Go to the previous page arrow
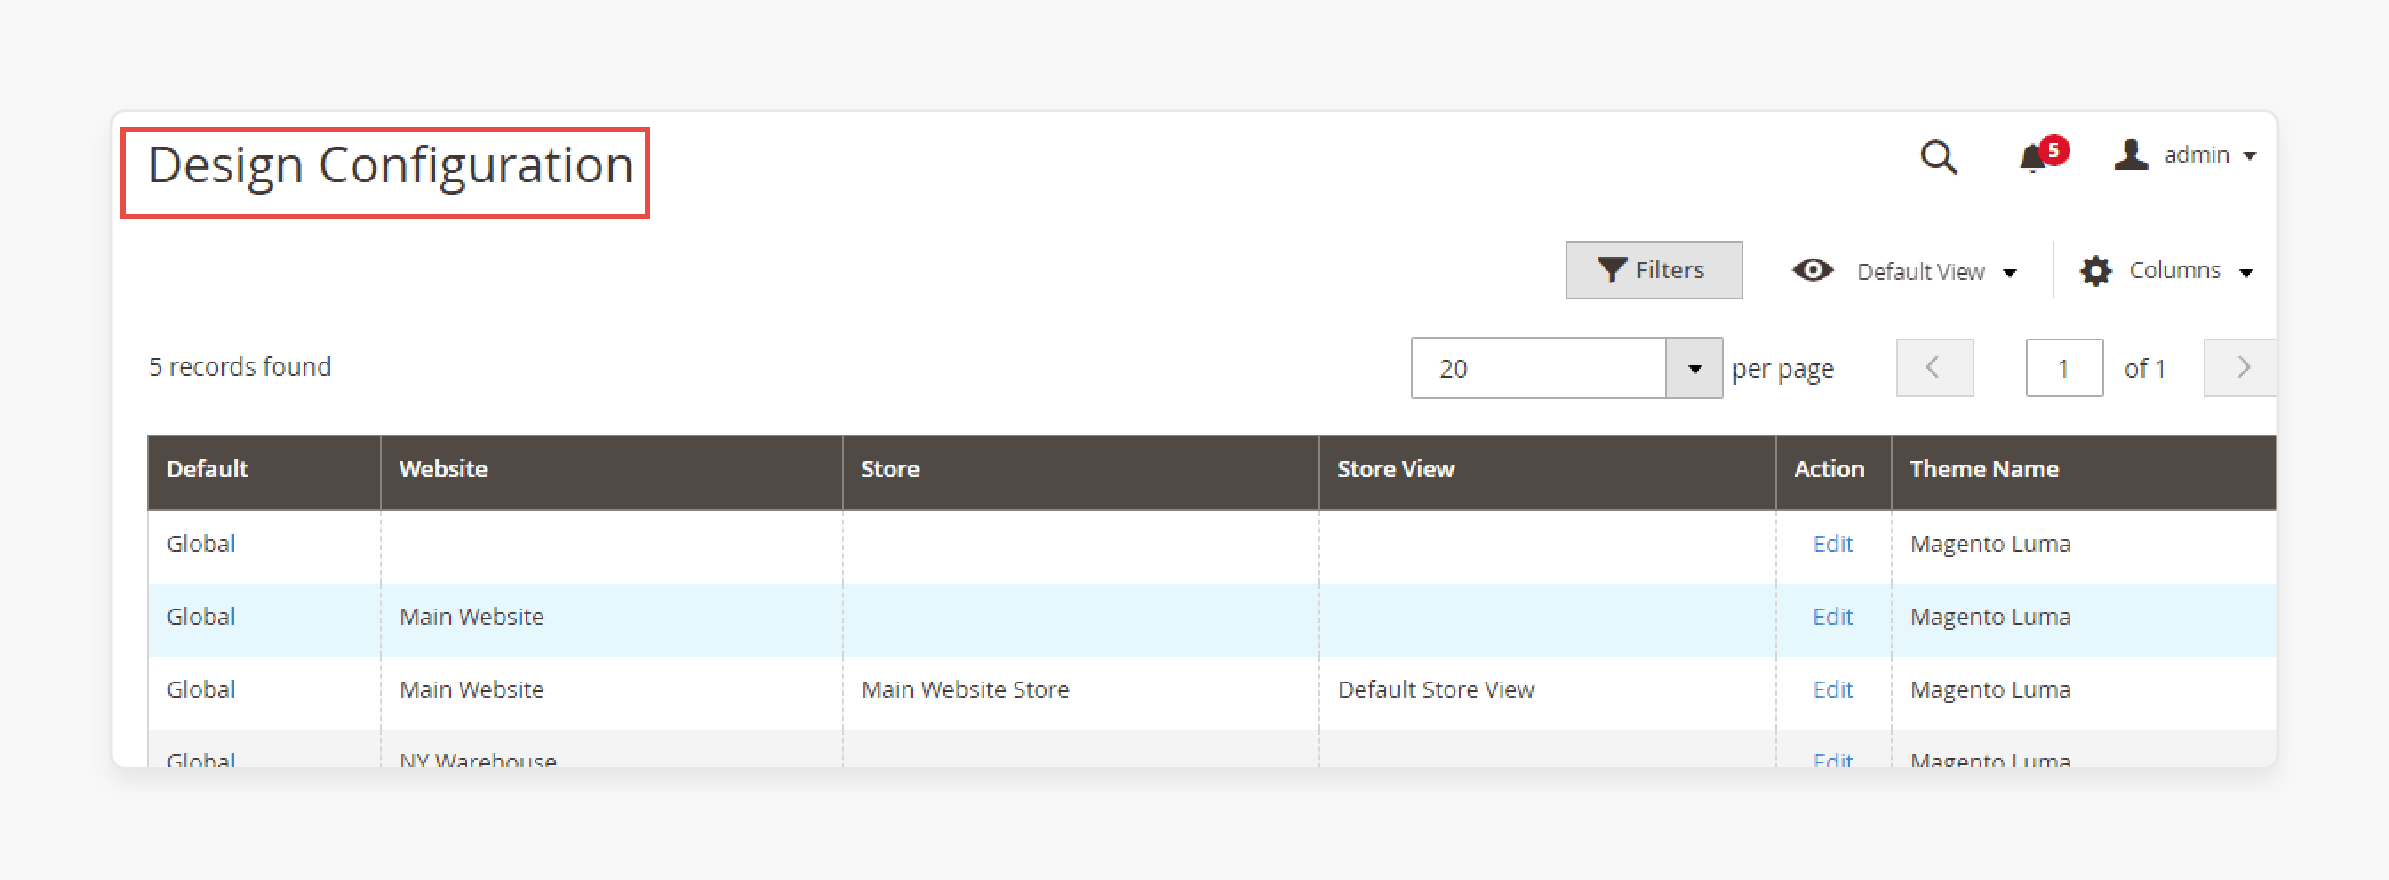Viewport: 2389px width, 880px height. coord(1934,368)
